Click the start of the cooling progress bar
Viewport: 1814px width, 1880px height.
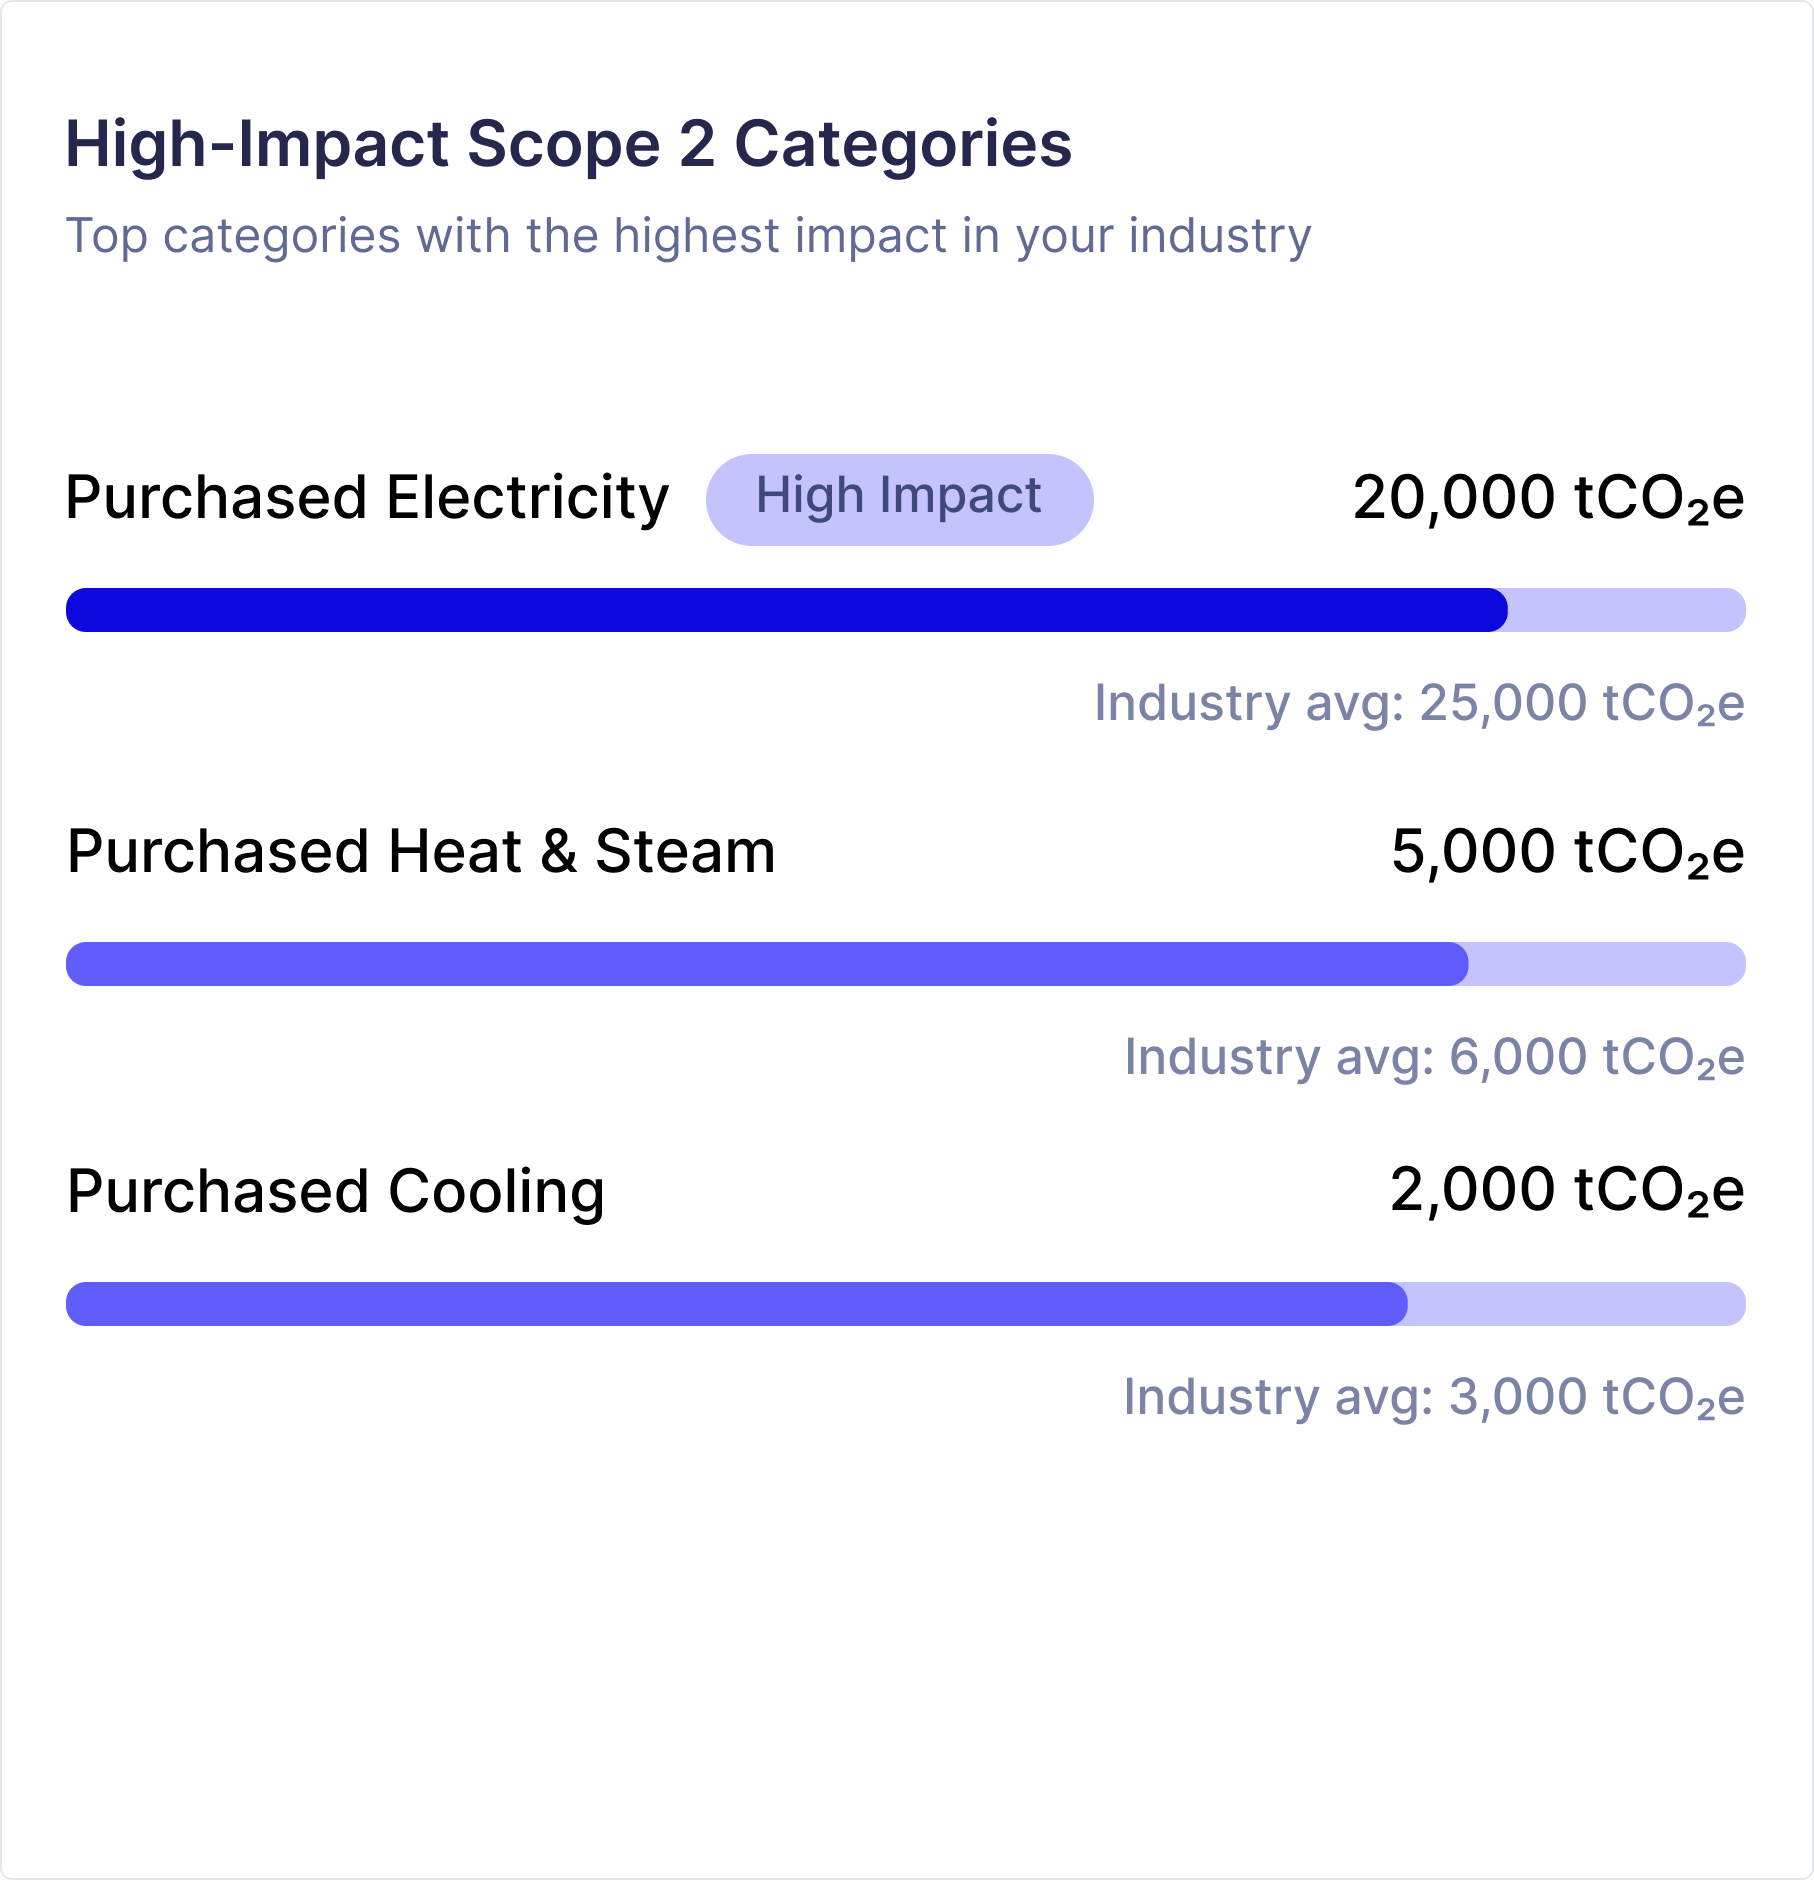click(90, 1304)
